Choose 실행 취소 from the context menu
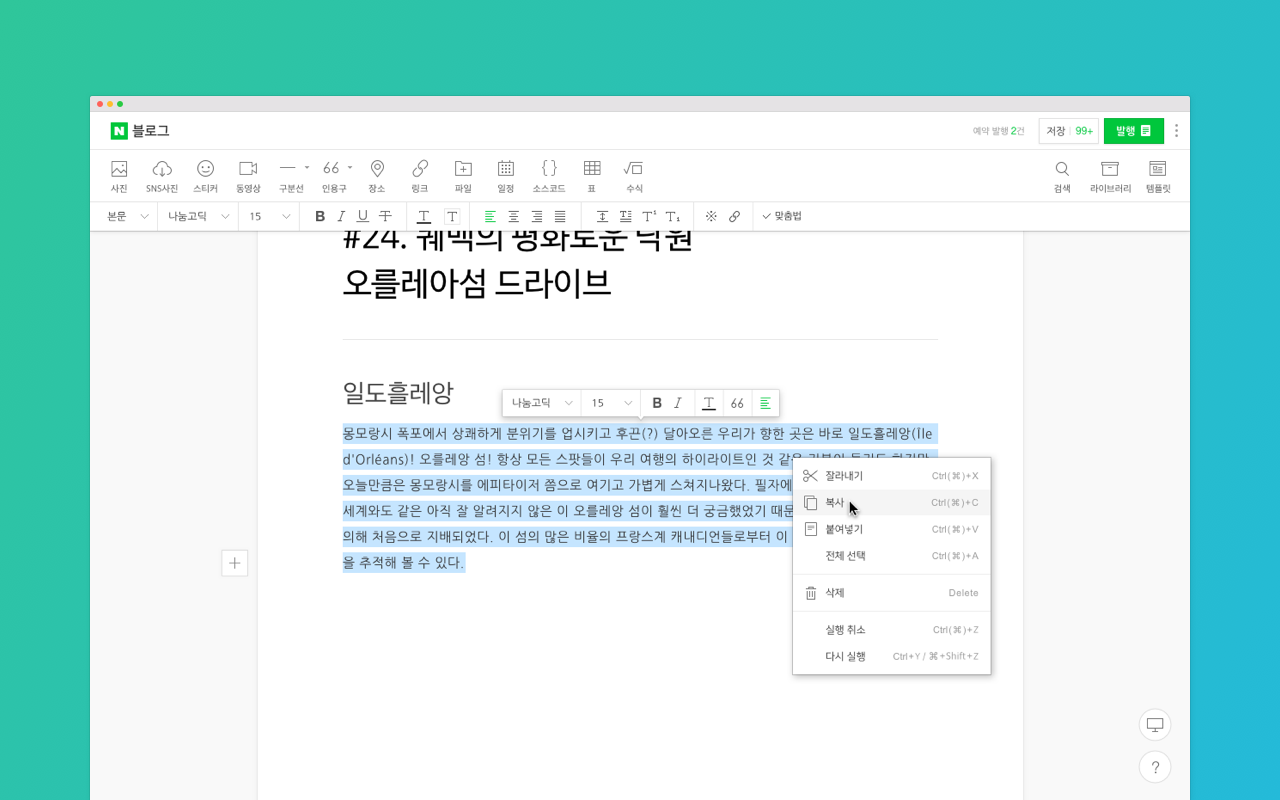Image resolution: width=1280 pixels, height=800 pixels. [892, 630]
